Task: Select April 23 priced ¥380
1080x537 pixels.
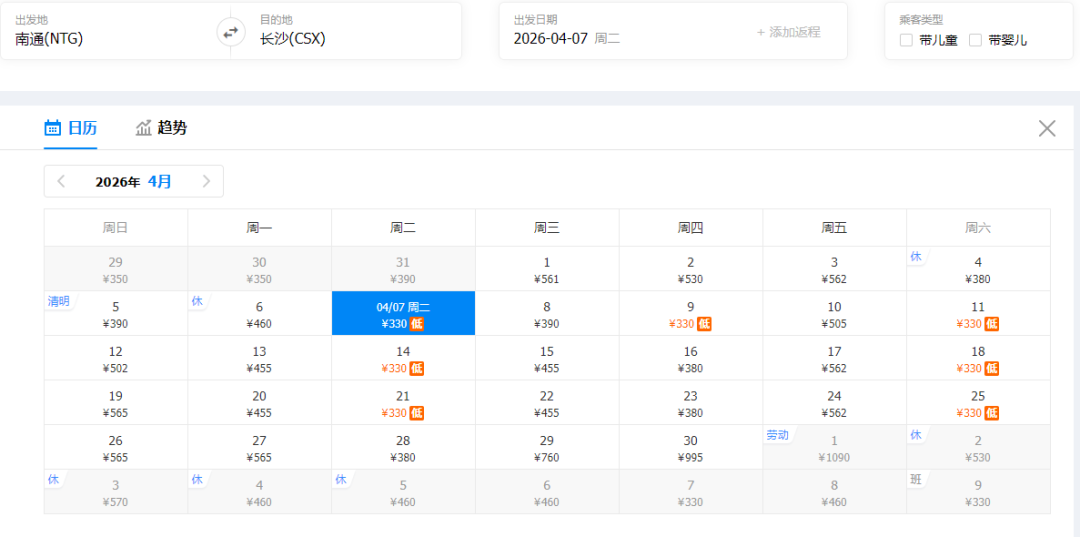Action: point(691,403)
